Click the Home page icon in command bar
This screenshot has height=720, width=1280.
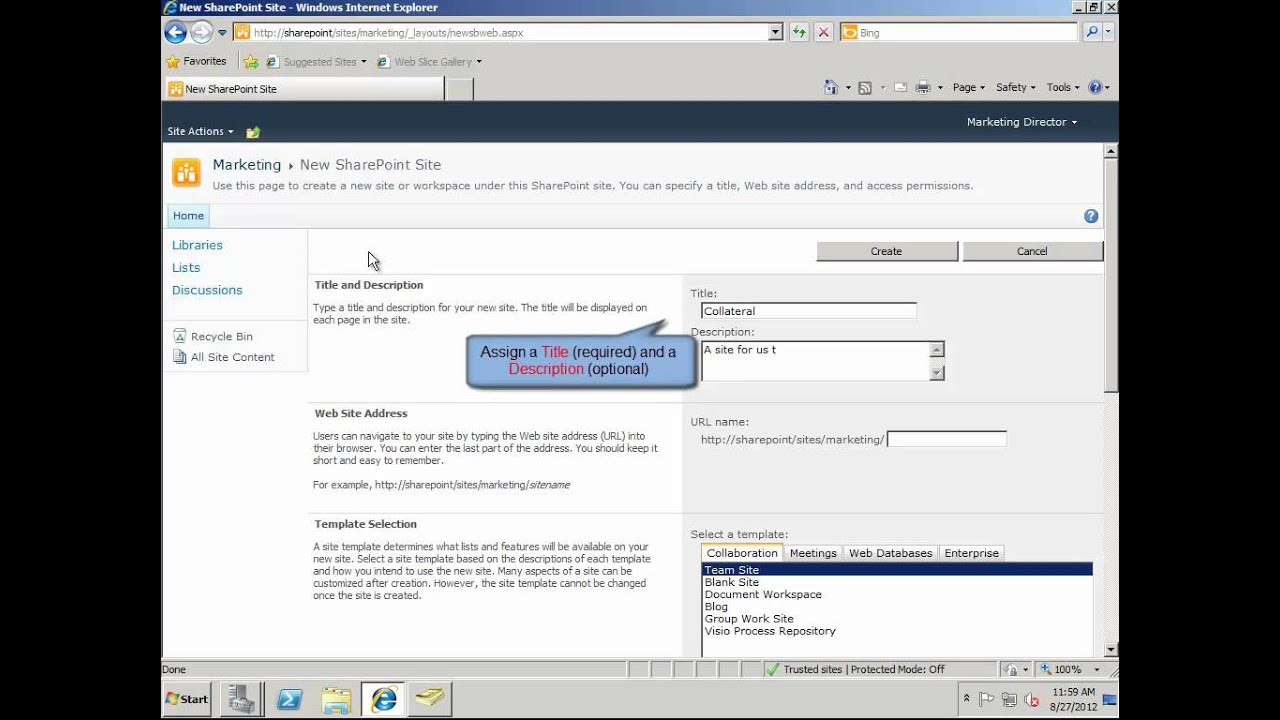tap(830, 88)
